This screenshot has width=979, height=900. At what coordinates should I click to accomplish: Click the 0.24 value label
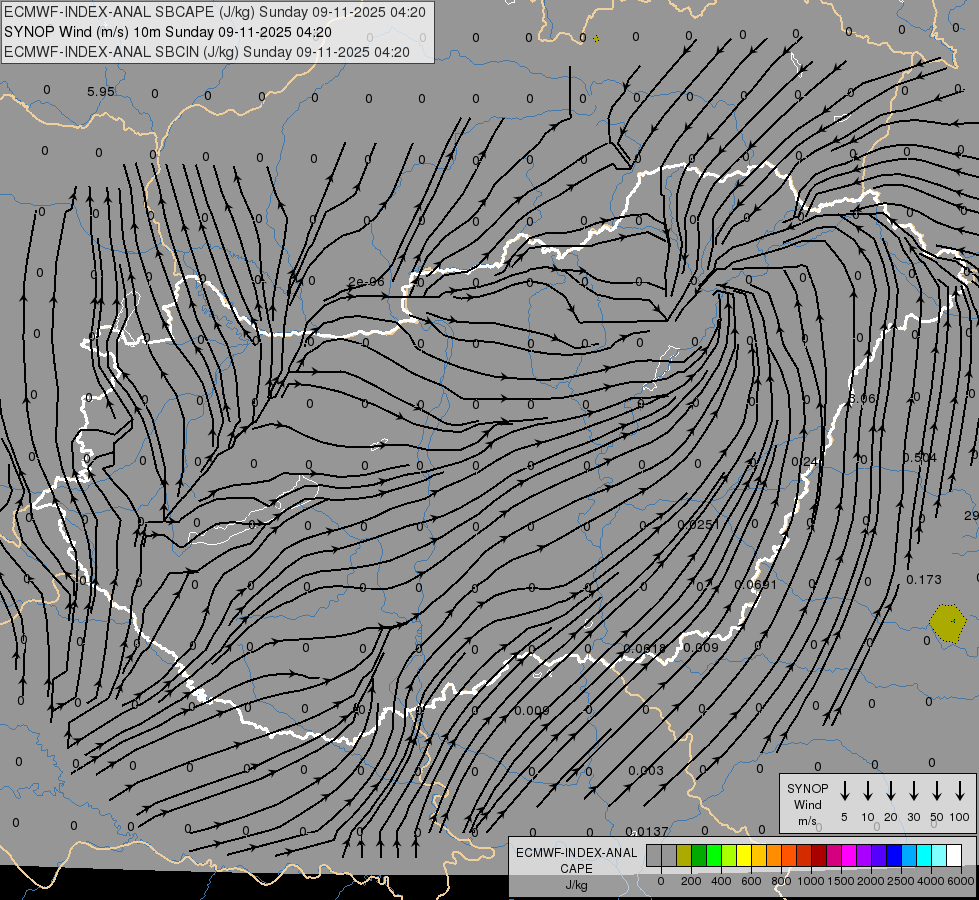tap(805, 462)
